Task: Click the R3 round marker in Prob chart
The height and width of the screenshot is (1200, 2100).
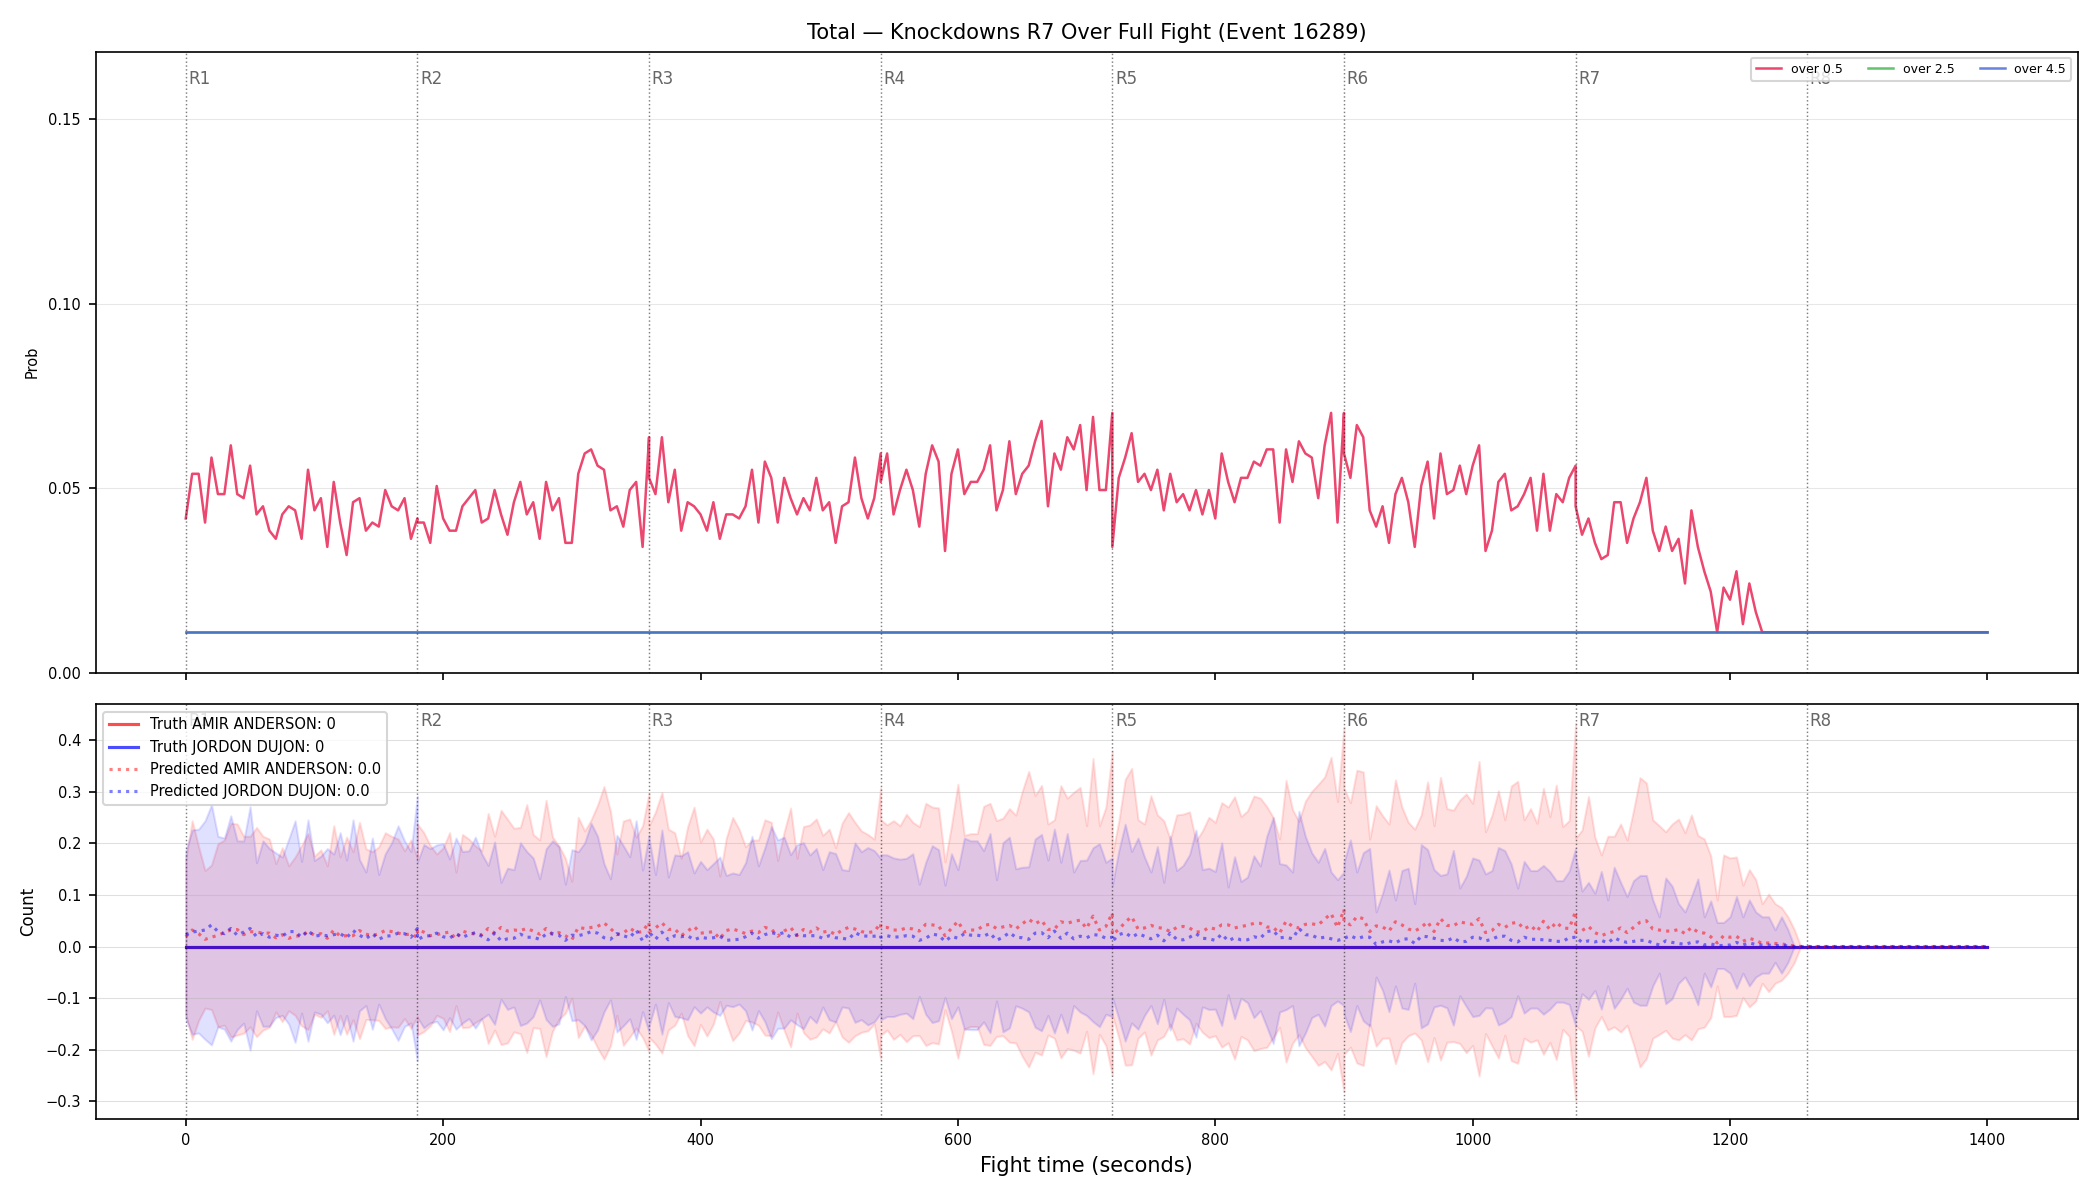Action: [x=662, y=78]
